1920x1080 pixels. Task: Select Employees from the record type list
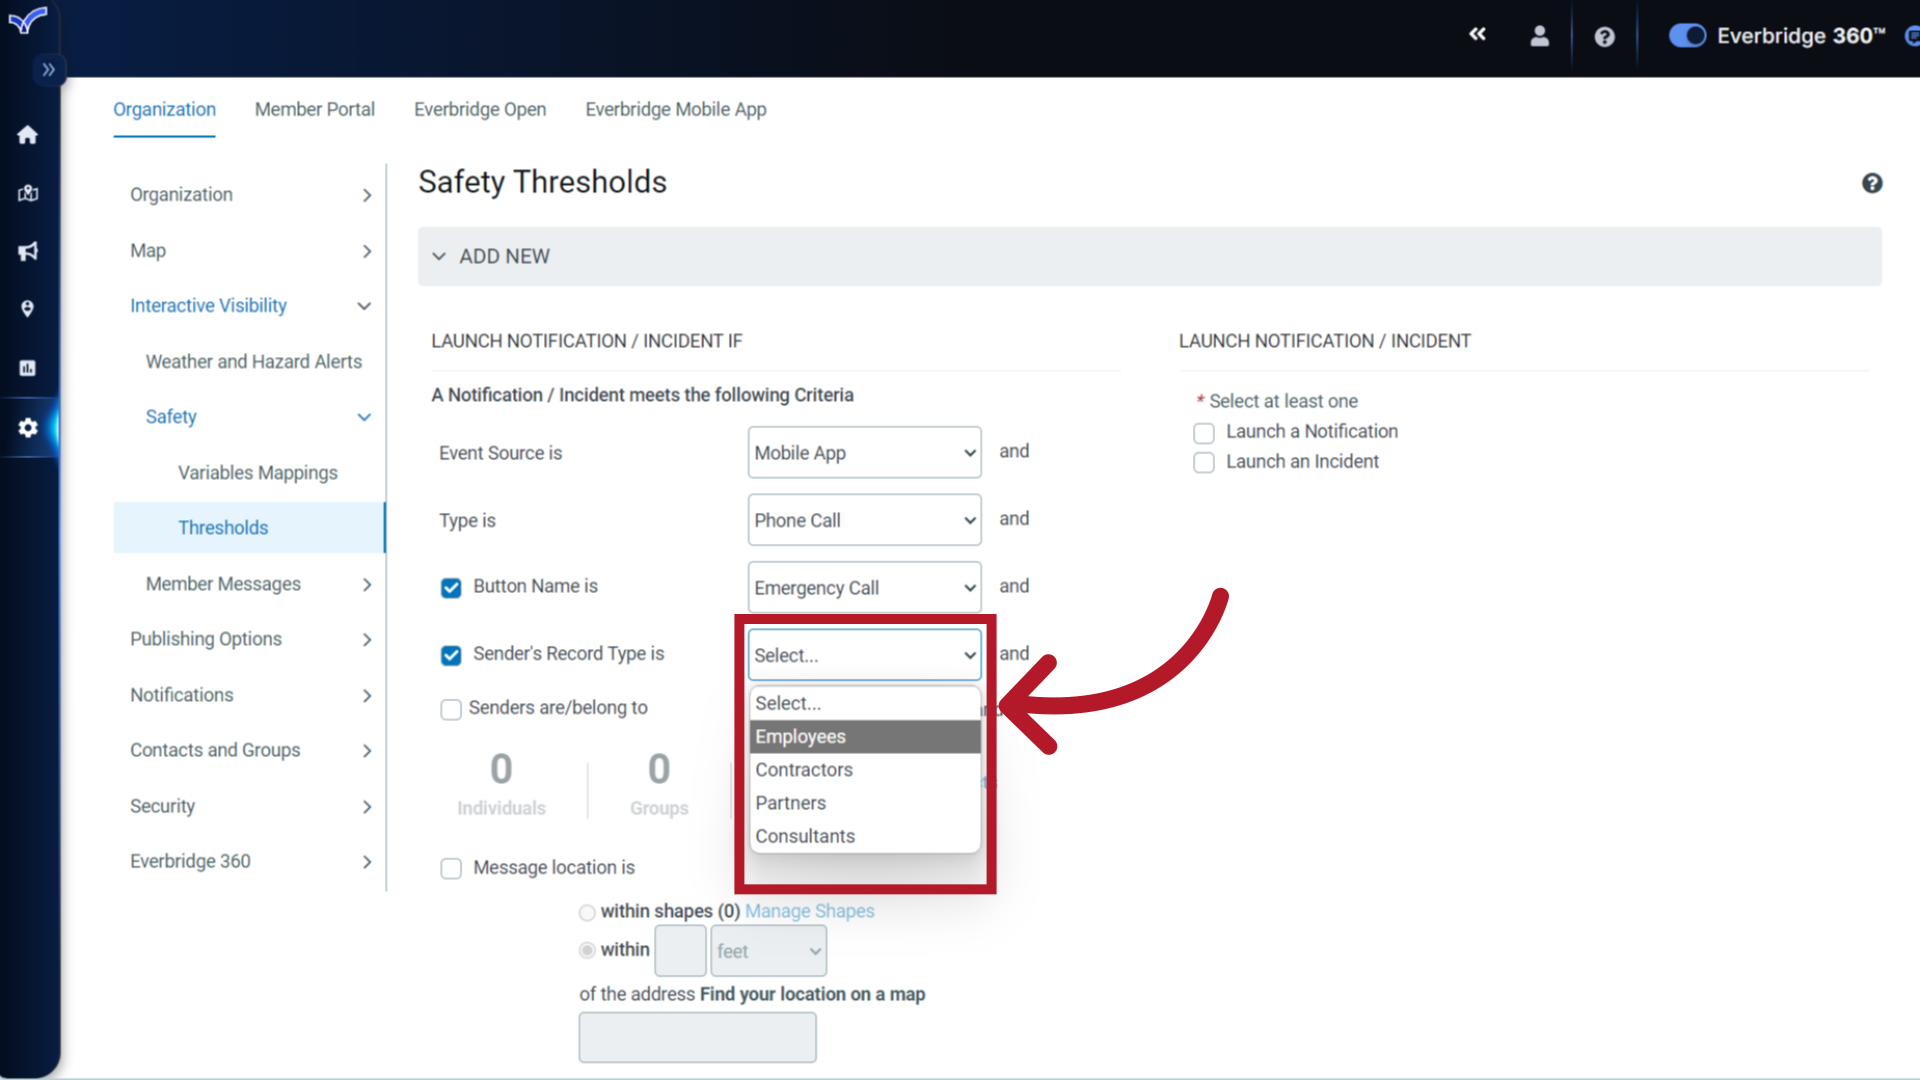(x=800, y=737)
